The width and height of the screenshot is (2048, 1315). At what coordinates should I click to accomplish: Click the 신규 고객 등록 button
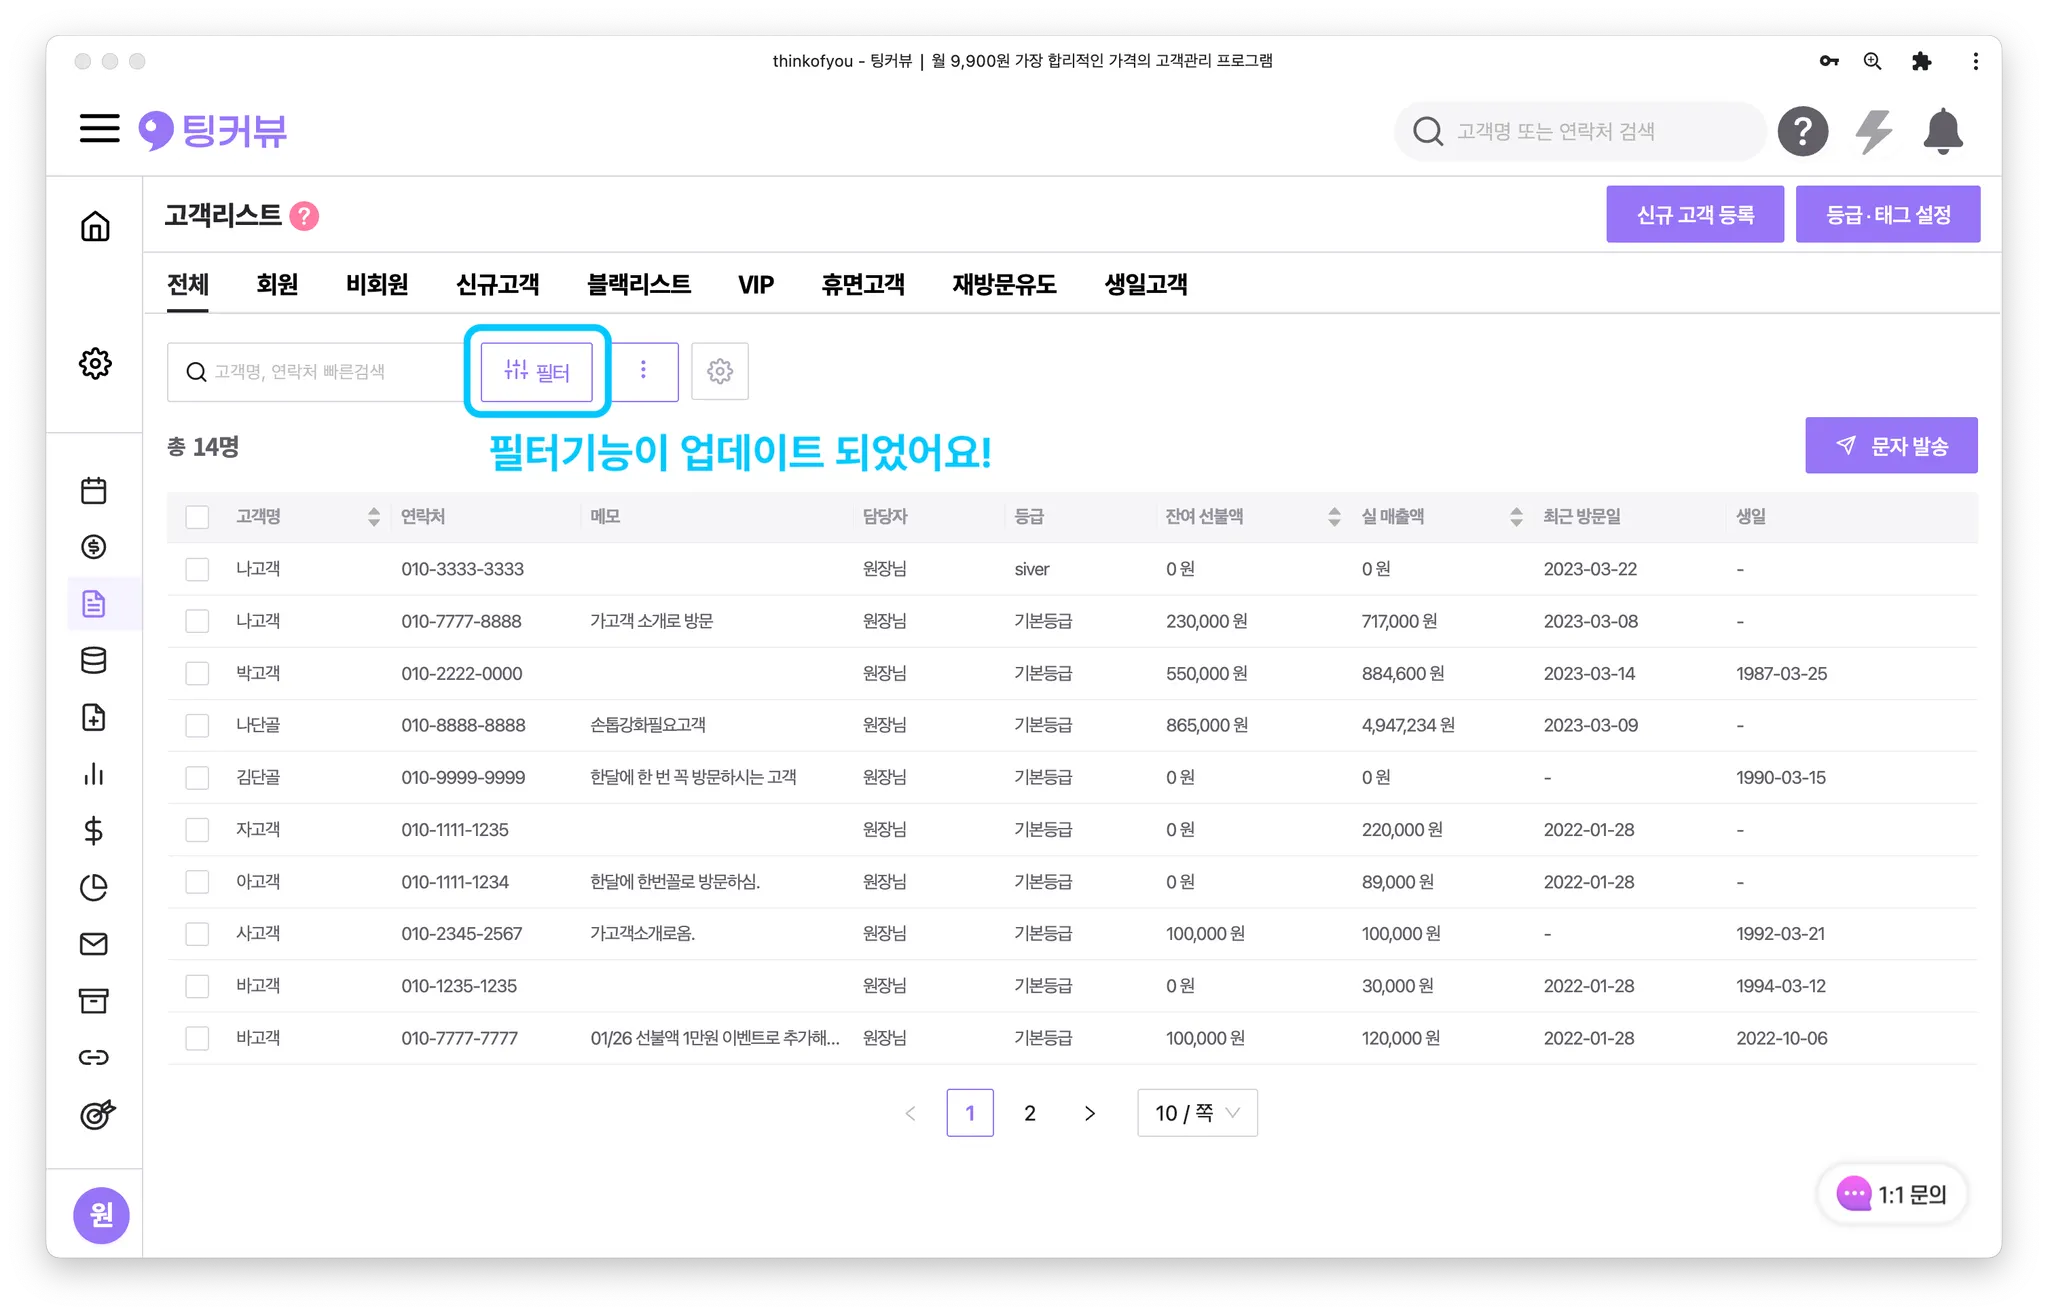click(x=1694, y=214)
